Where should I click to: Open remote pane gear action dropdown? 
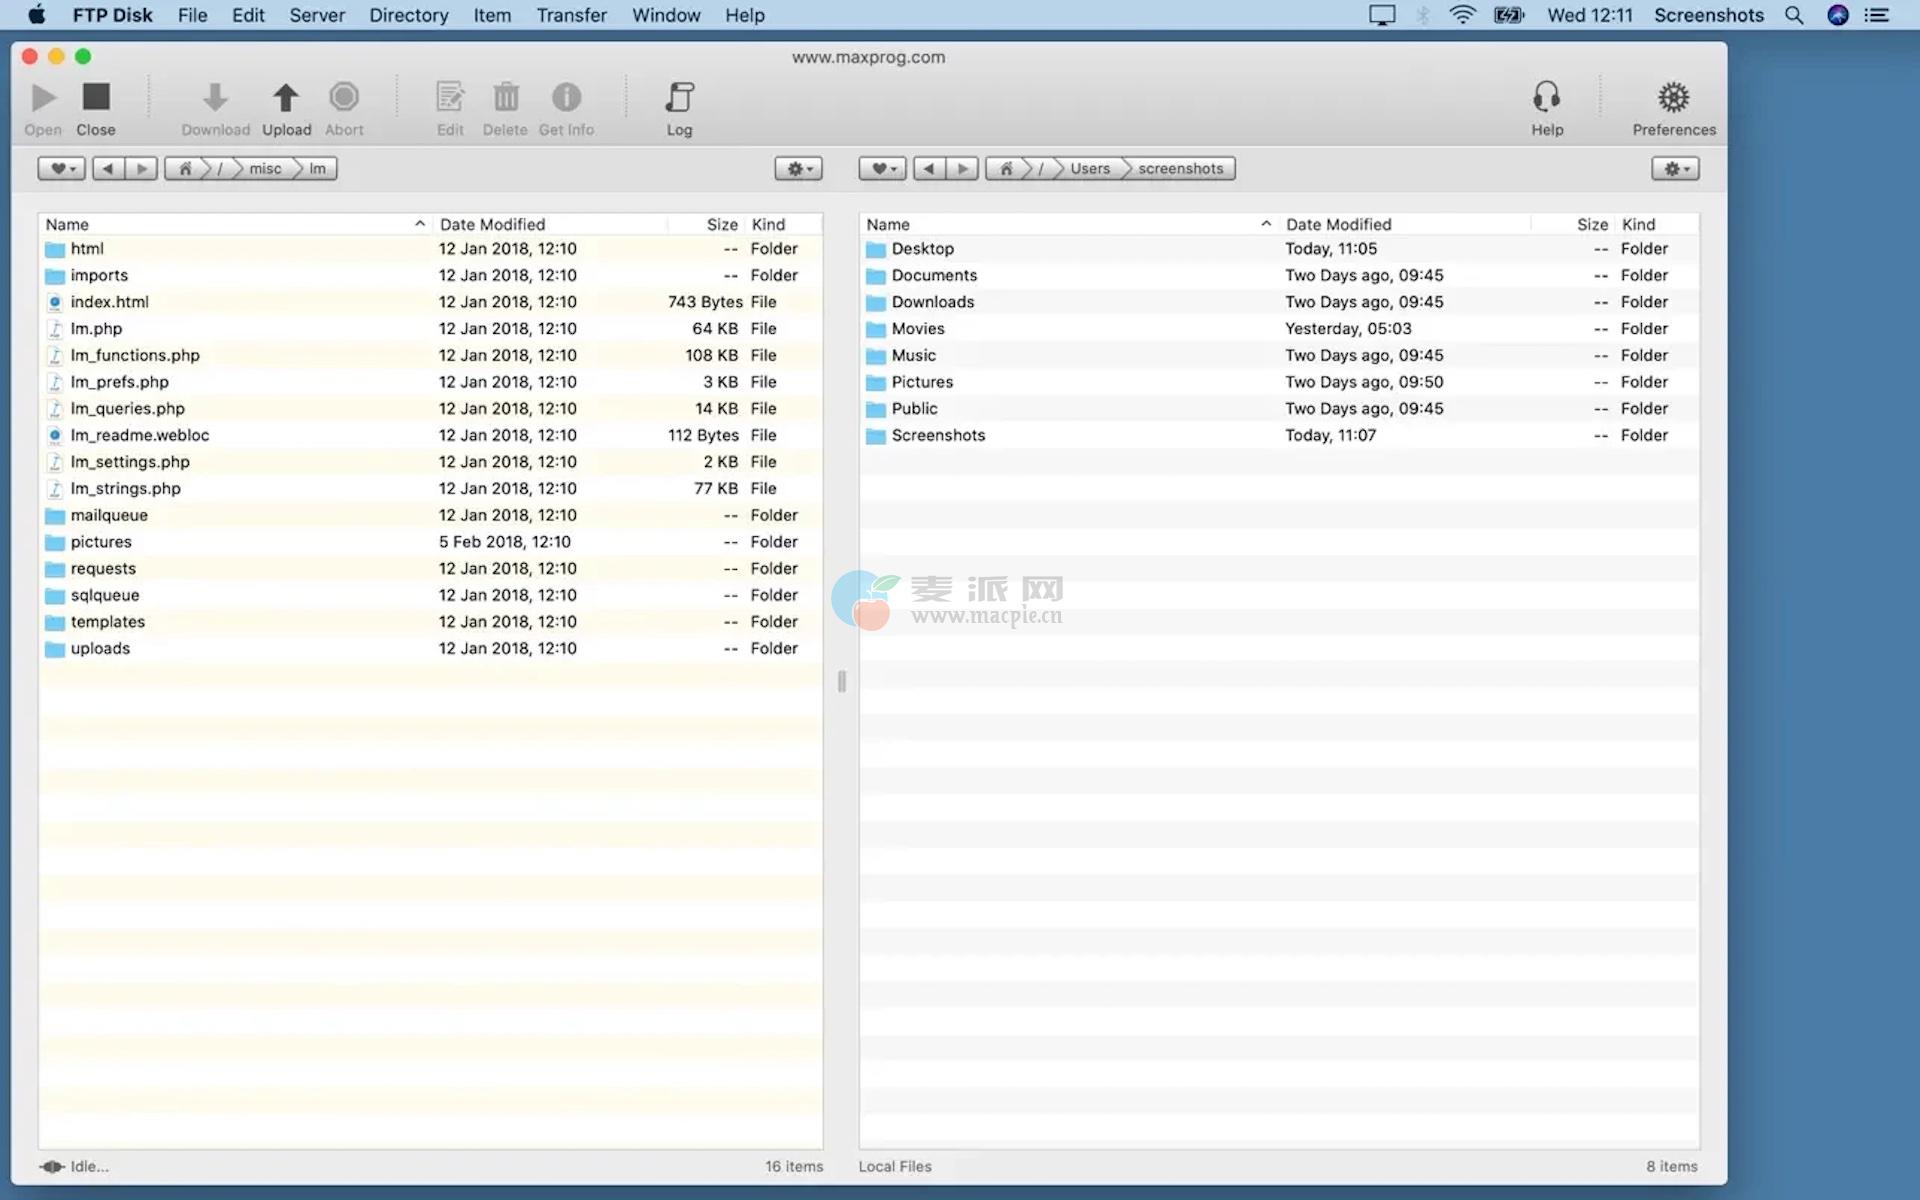click(x=798, y=169)
